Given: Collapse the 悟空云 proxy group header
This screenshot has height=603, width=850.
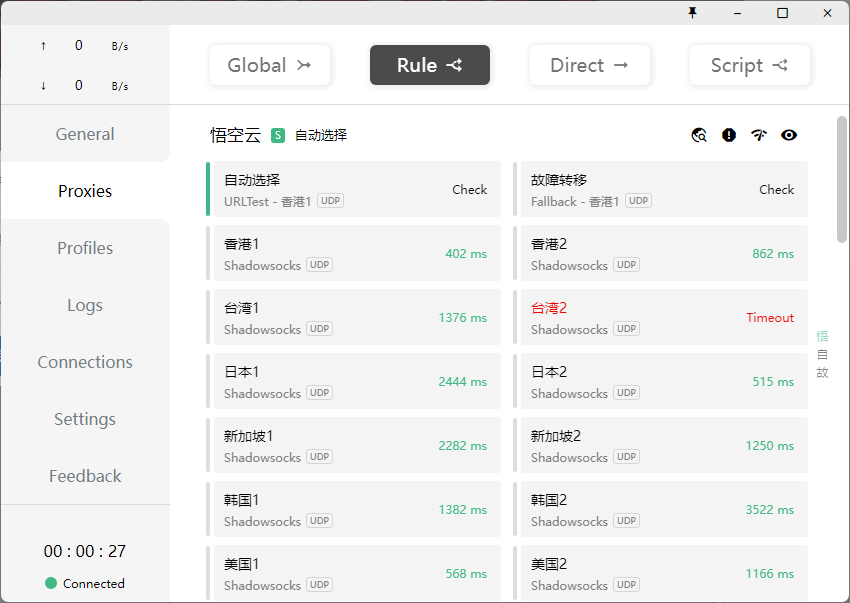Looking at the screenshot, I should tap(235, 135).
